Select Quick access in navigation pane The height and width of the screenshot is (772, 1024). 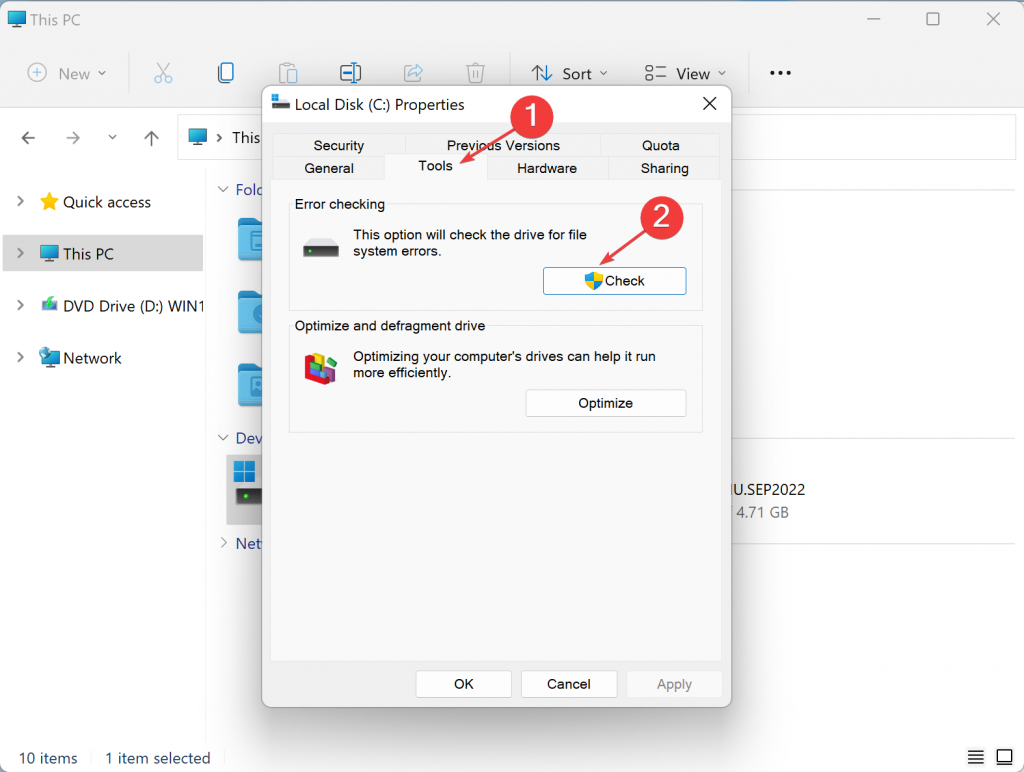(95, 202)
